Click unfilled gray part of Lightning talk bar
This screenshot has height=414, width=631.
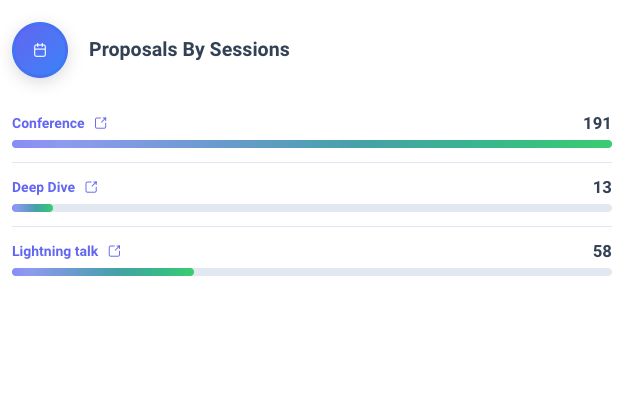click(403, 272)
